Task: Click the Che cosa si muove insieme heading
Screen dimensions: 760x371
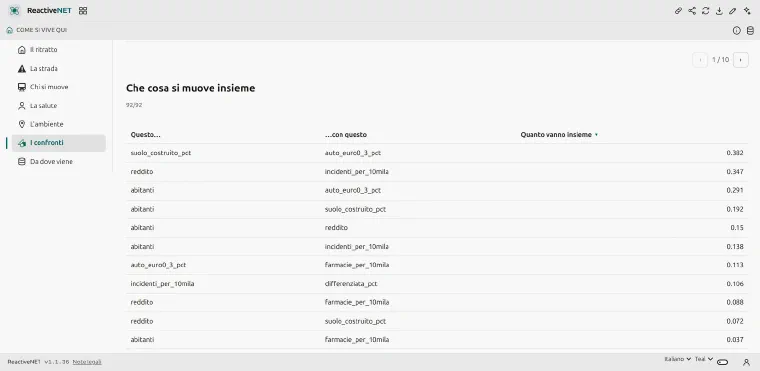Action: 190,88
